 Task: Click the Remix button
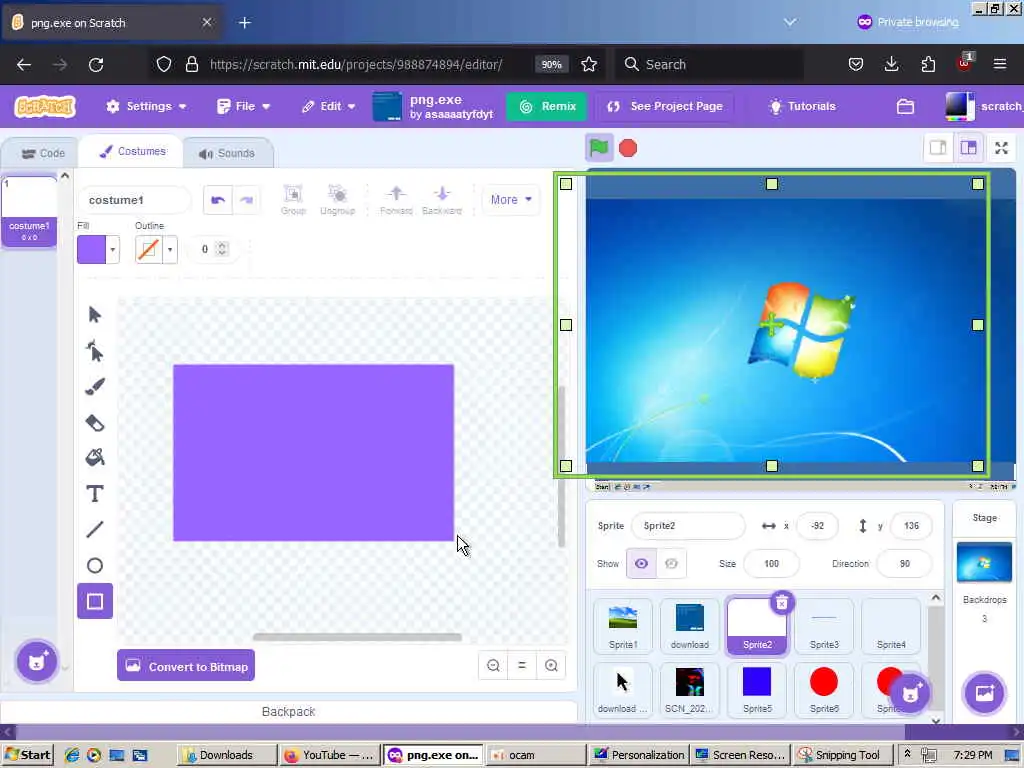(547, 106)
